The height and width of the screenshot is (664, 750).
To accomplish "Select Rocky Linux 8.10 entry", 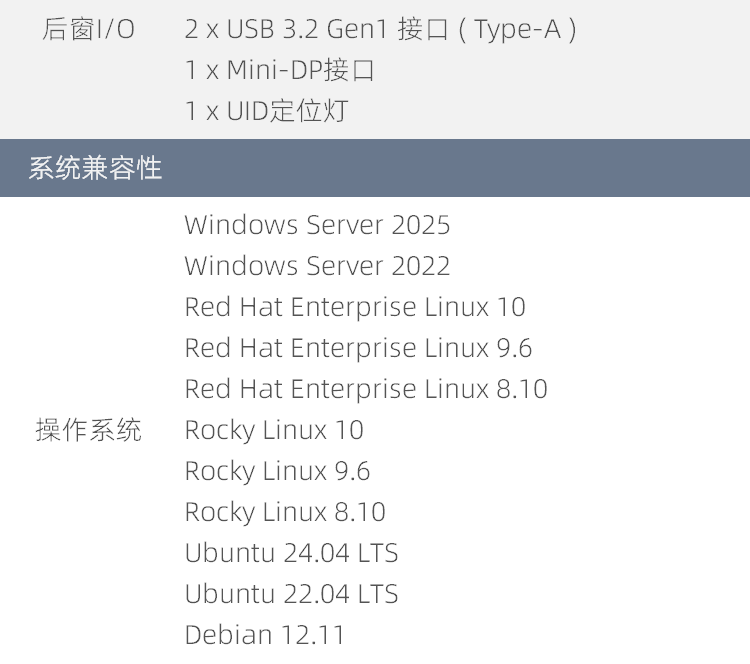I will click(x=285, y=512).
